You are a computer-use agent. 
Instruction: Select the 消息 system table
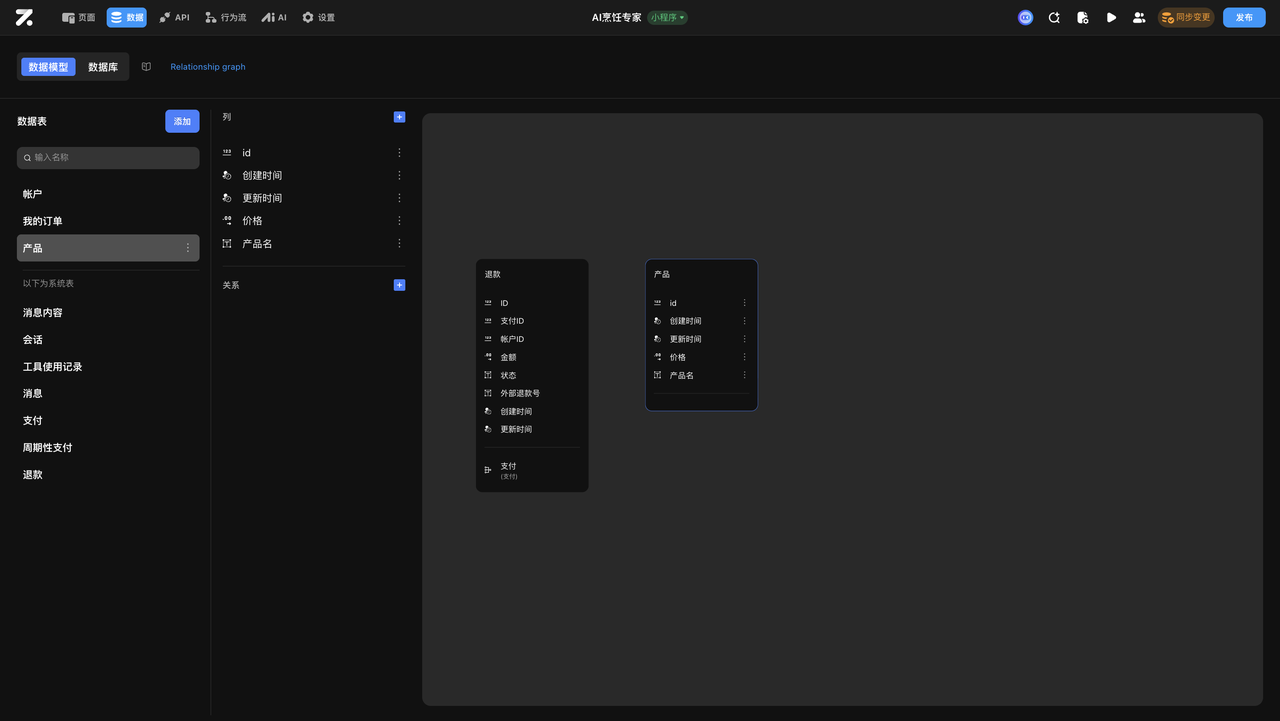click(108, 394)
